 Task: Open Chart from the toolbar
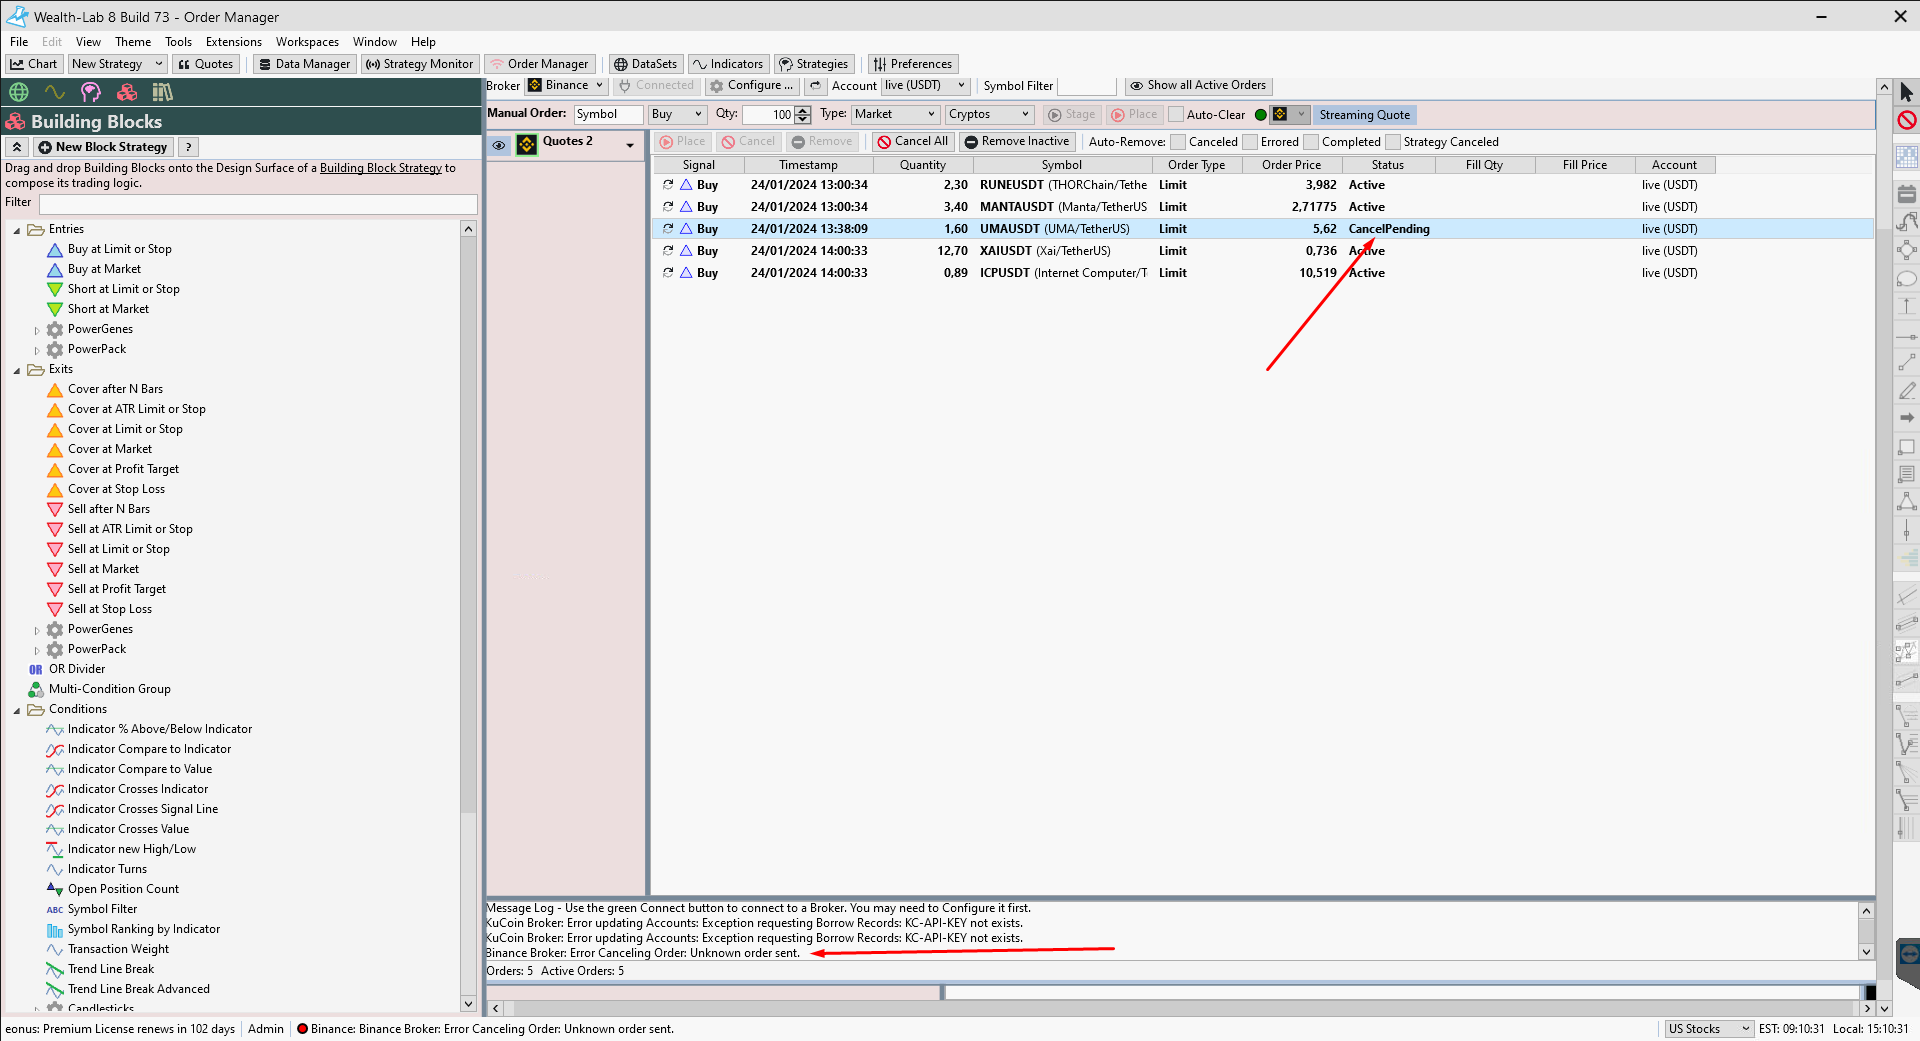pos(34,64)
